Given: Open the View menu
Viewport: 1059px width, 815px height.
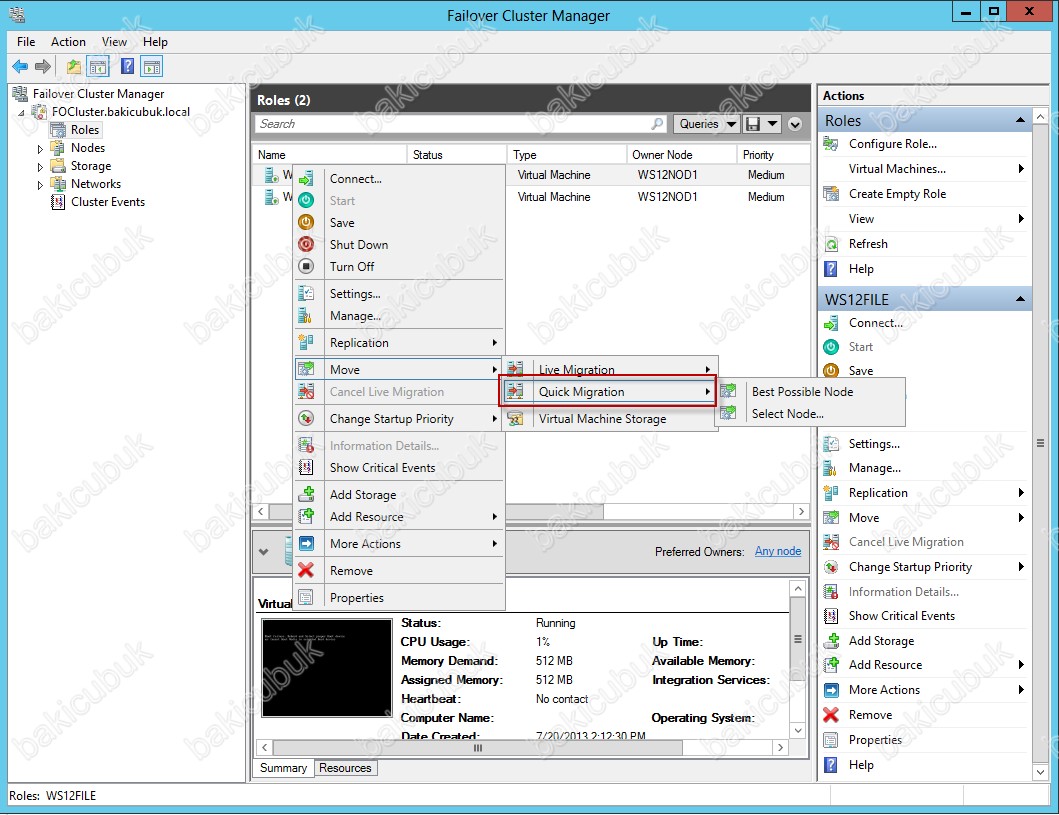Looking at the screenshot, I should pyautogui.click(x=114, y=42).
